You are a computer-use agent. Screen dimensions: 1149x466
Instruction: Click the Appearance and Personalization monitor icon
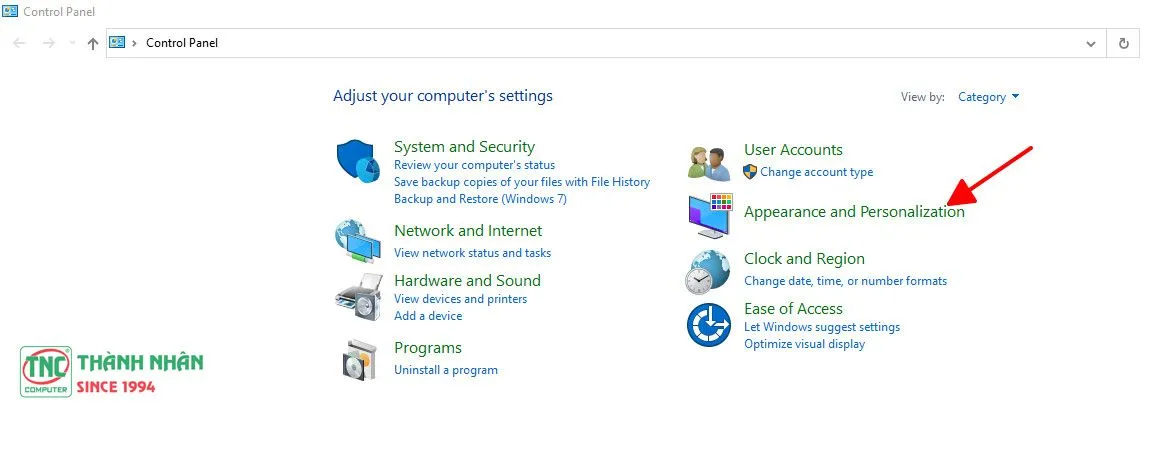tap(710, 216)
